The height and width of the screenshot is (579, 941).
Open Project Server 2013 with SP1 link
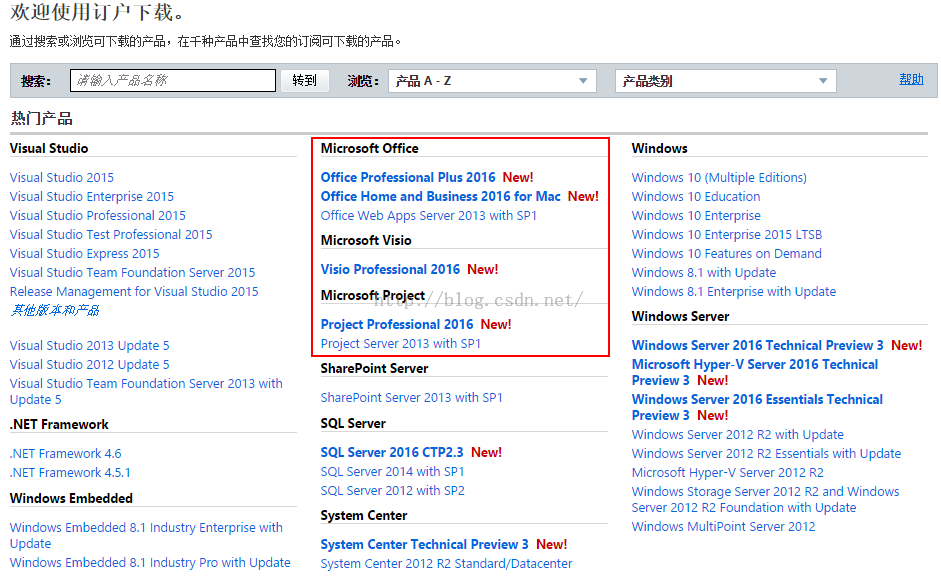(x=400, y=344)
